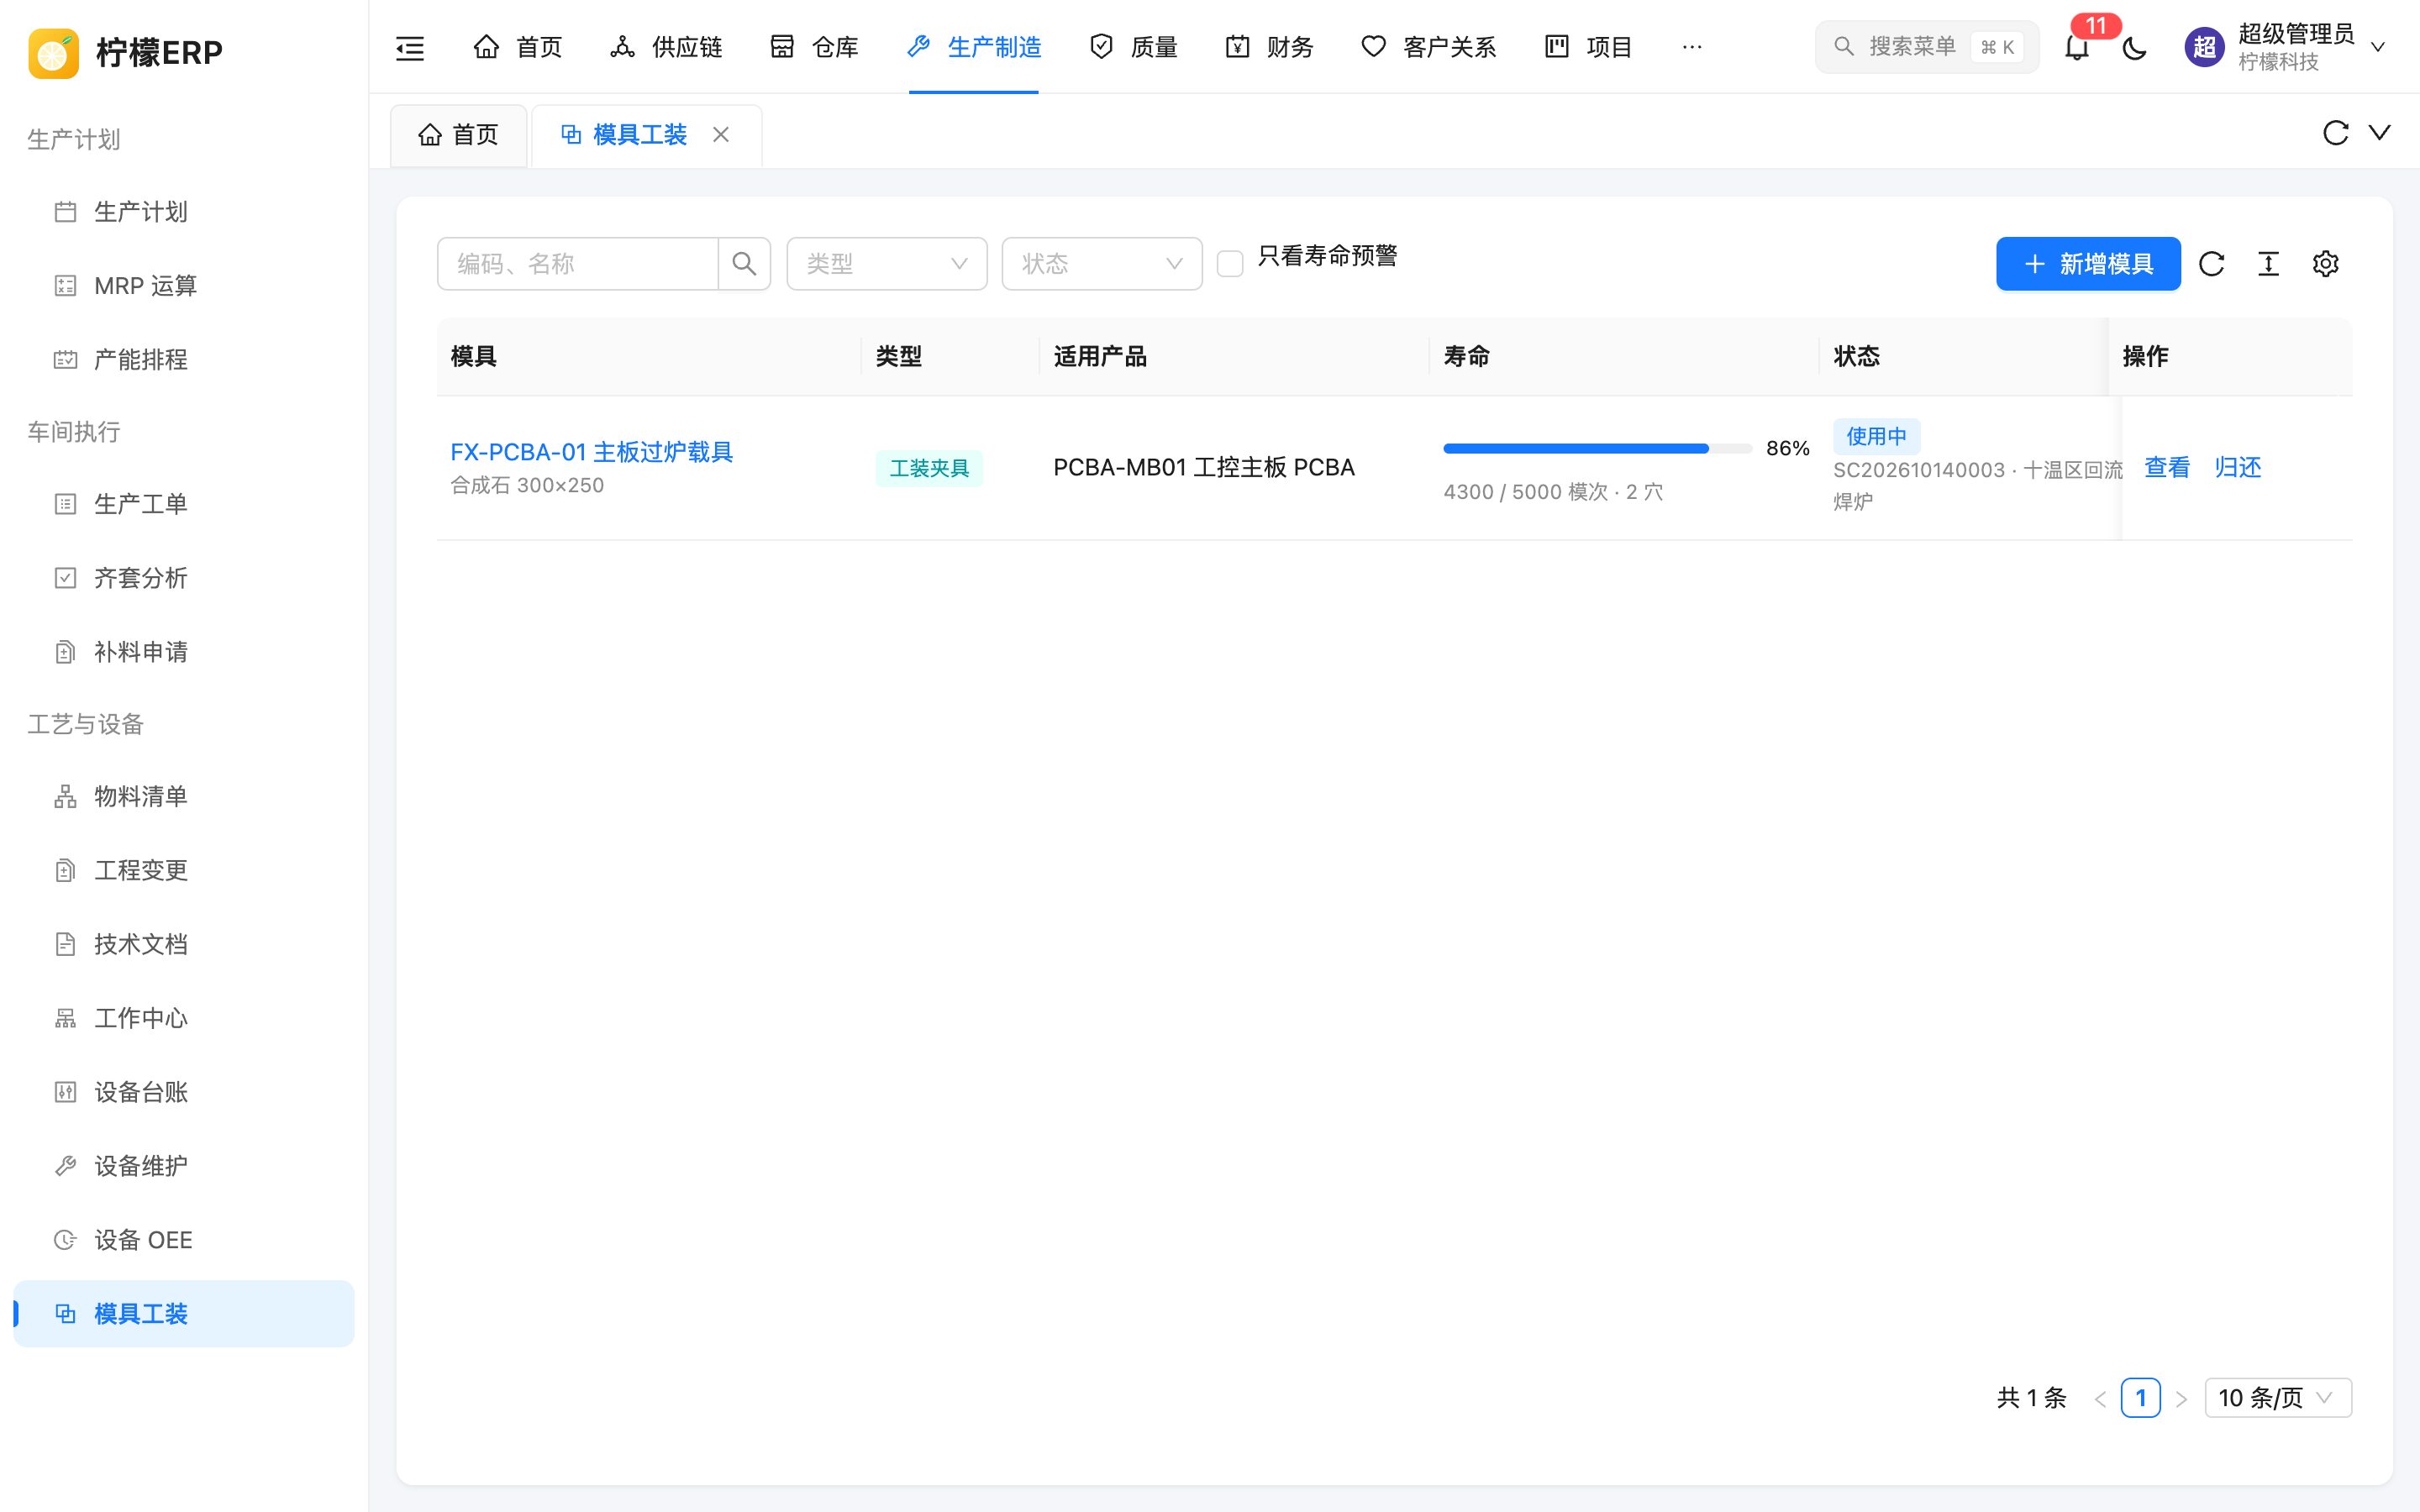Switch to the 首页 tab

459,135
